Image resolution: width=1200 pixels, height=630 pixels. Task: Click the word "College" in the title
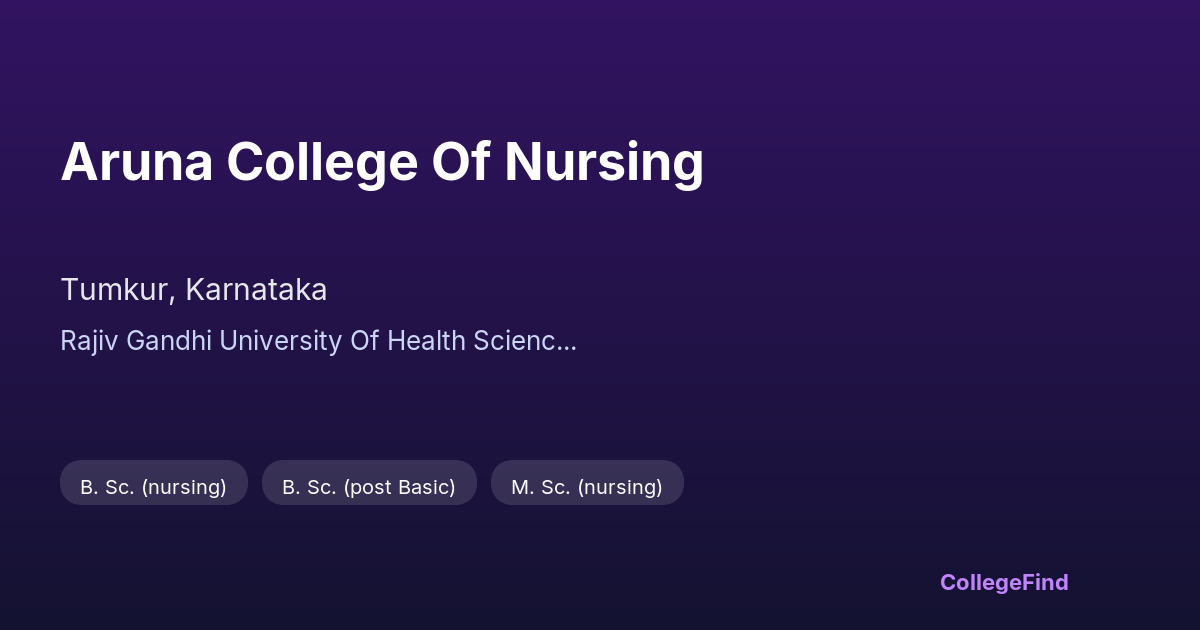coord(323,162)
